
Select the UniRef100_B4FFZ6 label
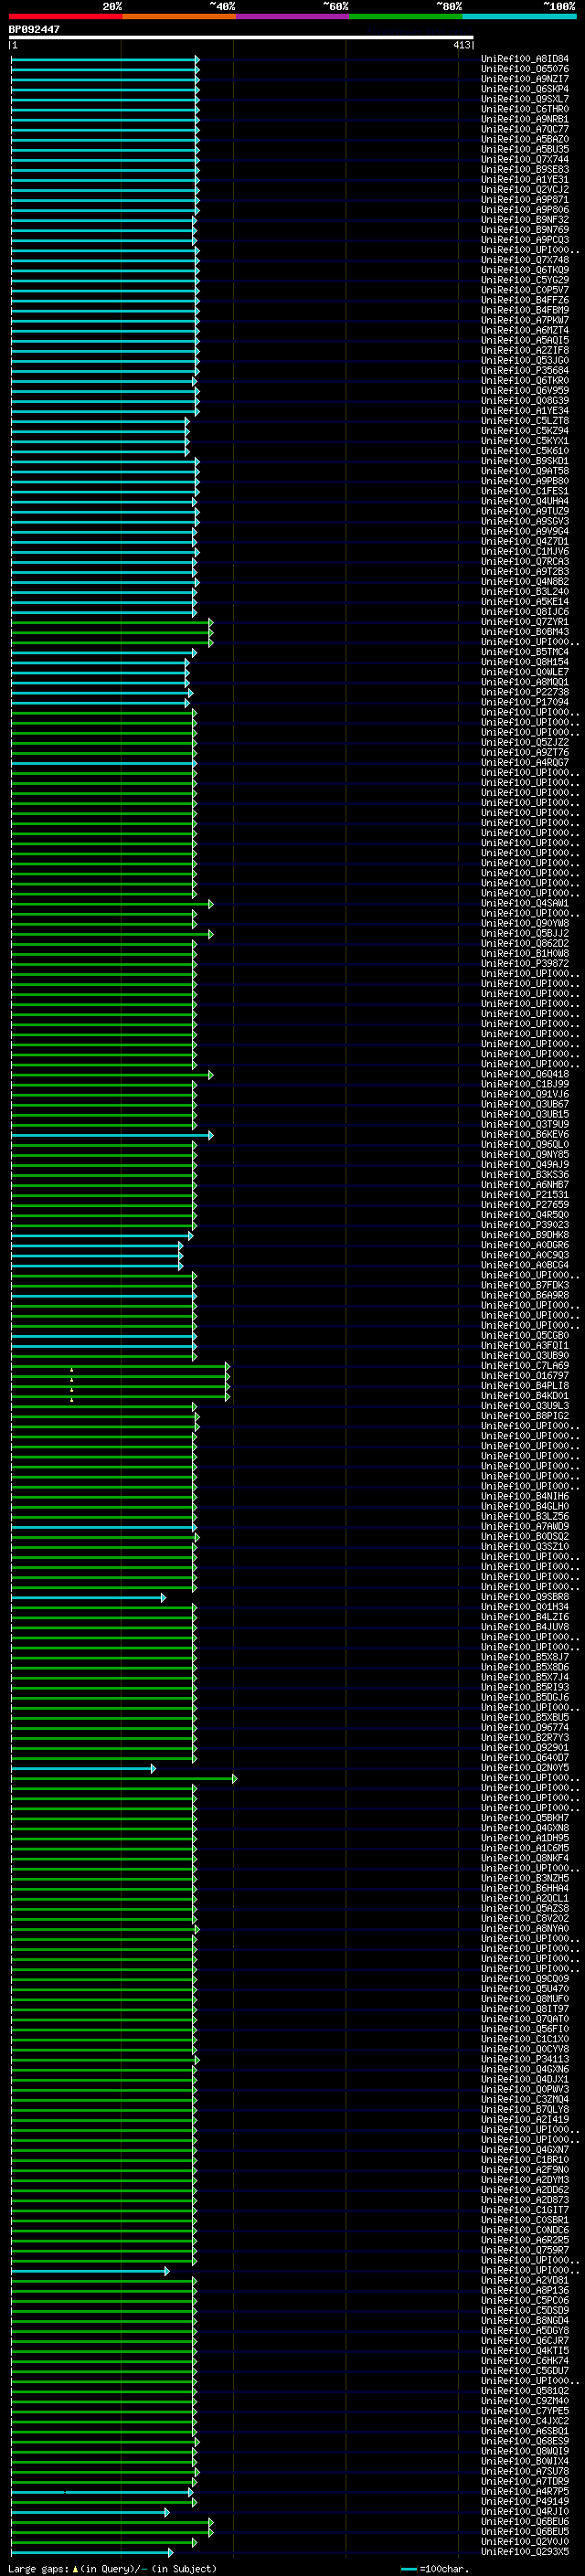tap(525, 300)
